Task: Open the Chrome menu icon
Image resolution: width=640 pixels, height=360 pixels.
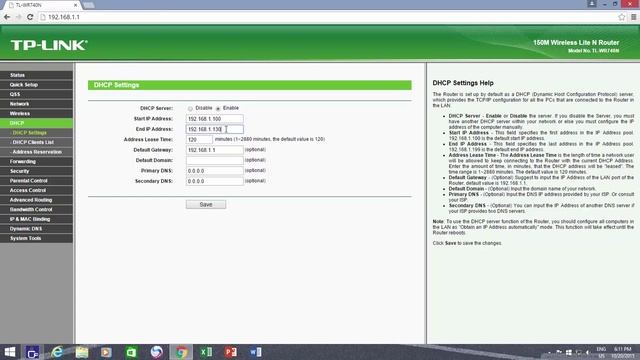Action: pyautogui.click(x=633, y=17)
